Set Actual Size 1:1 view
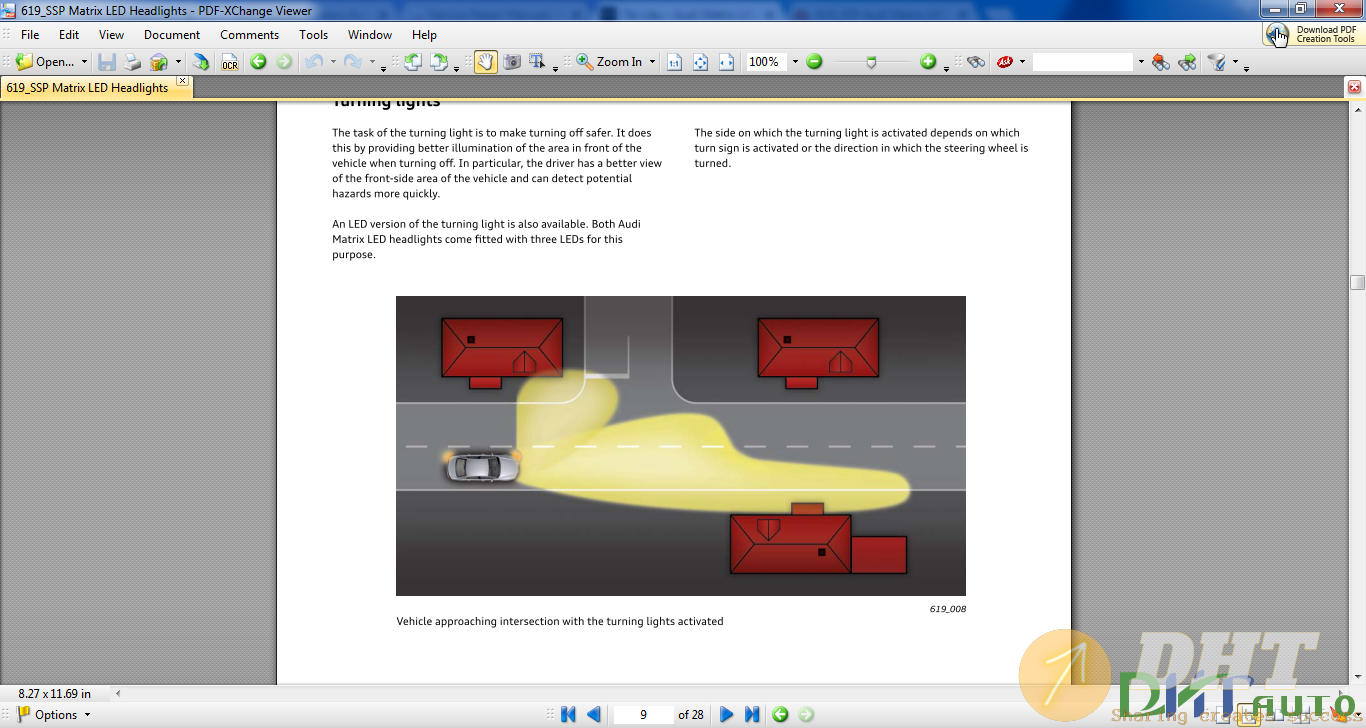Screen dimensions: 1366x728 point(674,62)
